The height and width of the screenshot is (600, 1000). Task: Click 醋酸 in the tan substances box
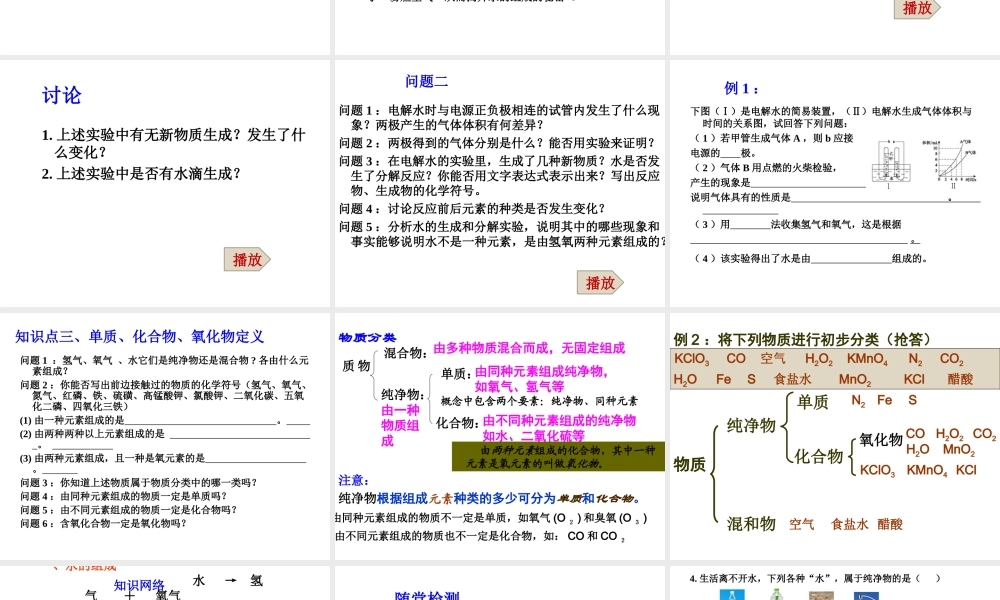[x=960, y=379]
